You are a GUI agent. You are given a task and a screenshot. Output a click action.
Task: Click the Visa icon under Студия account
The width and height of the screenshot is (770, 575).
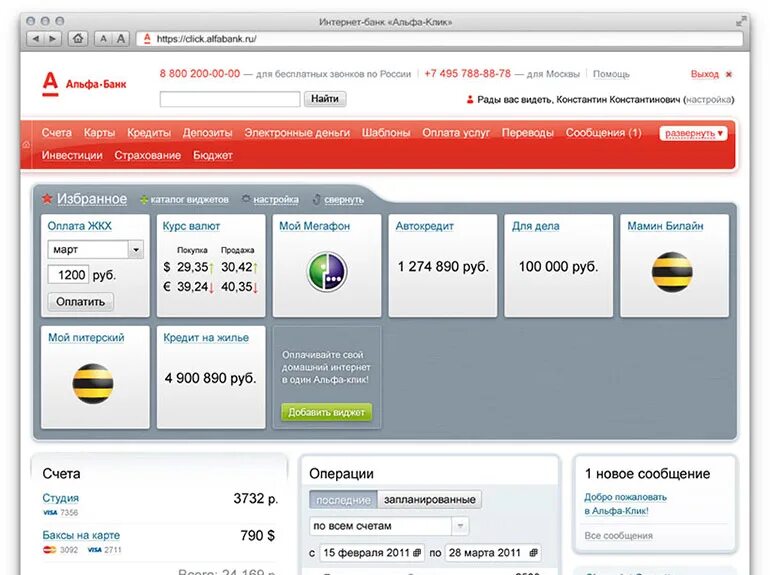[x=50, y=513]
